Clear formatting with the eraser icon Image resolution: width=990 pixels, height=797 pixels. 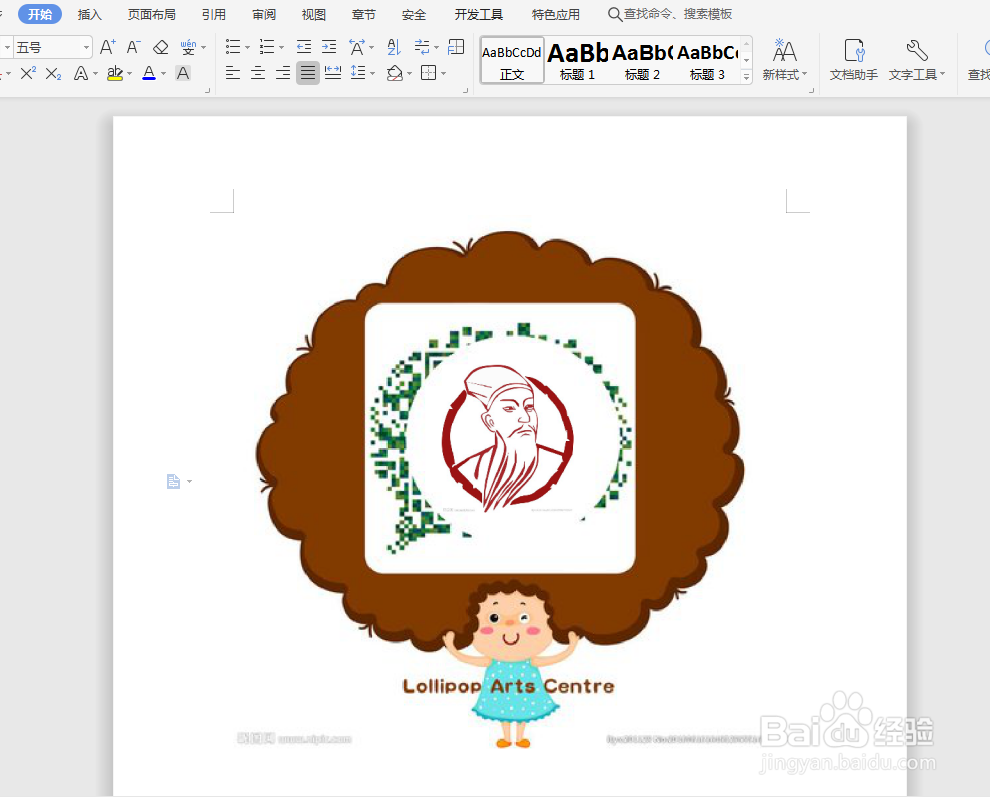(160, 47)
